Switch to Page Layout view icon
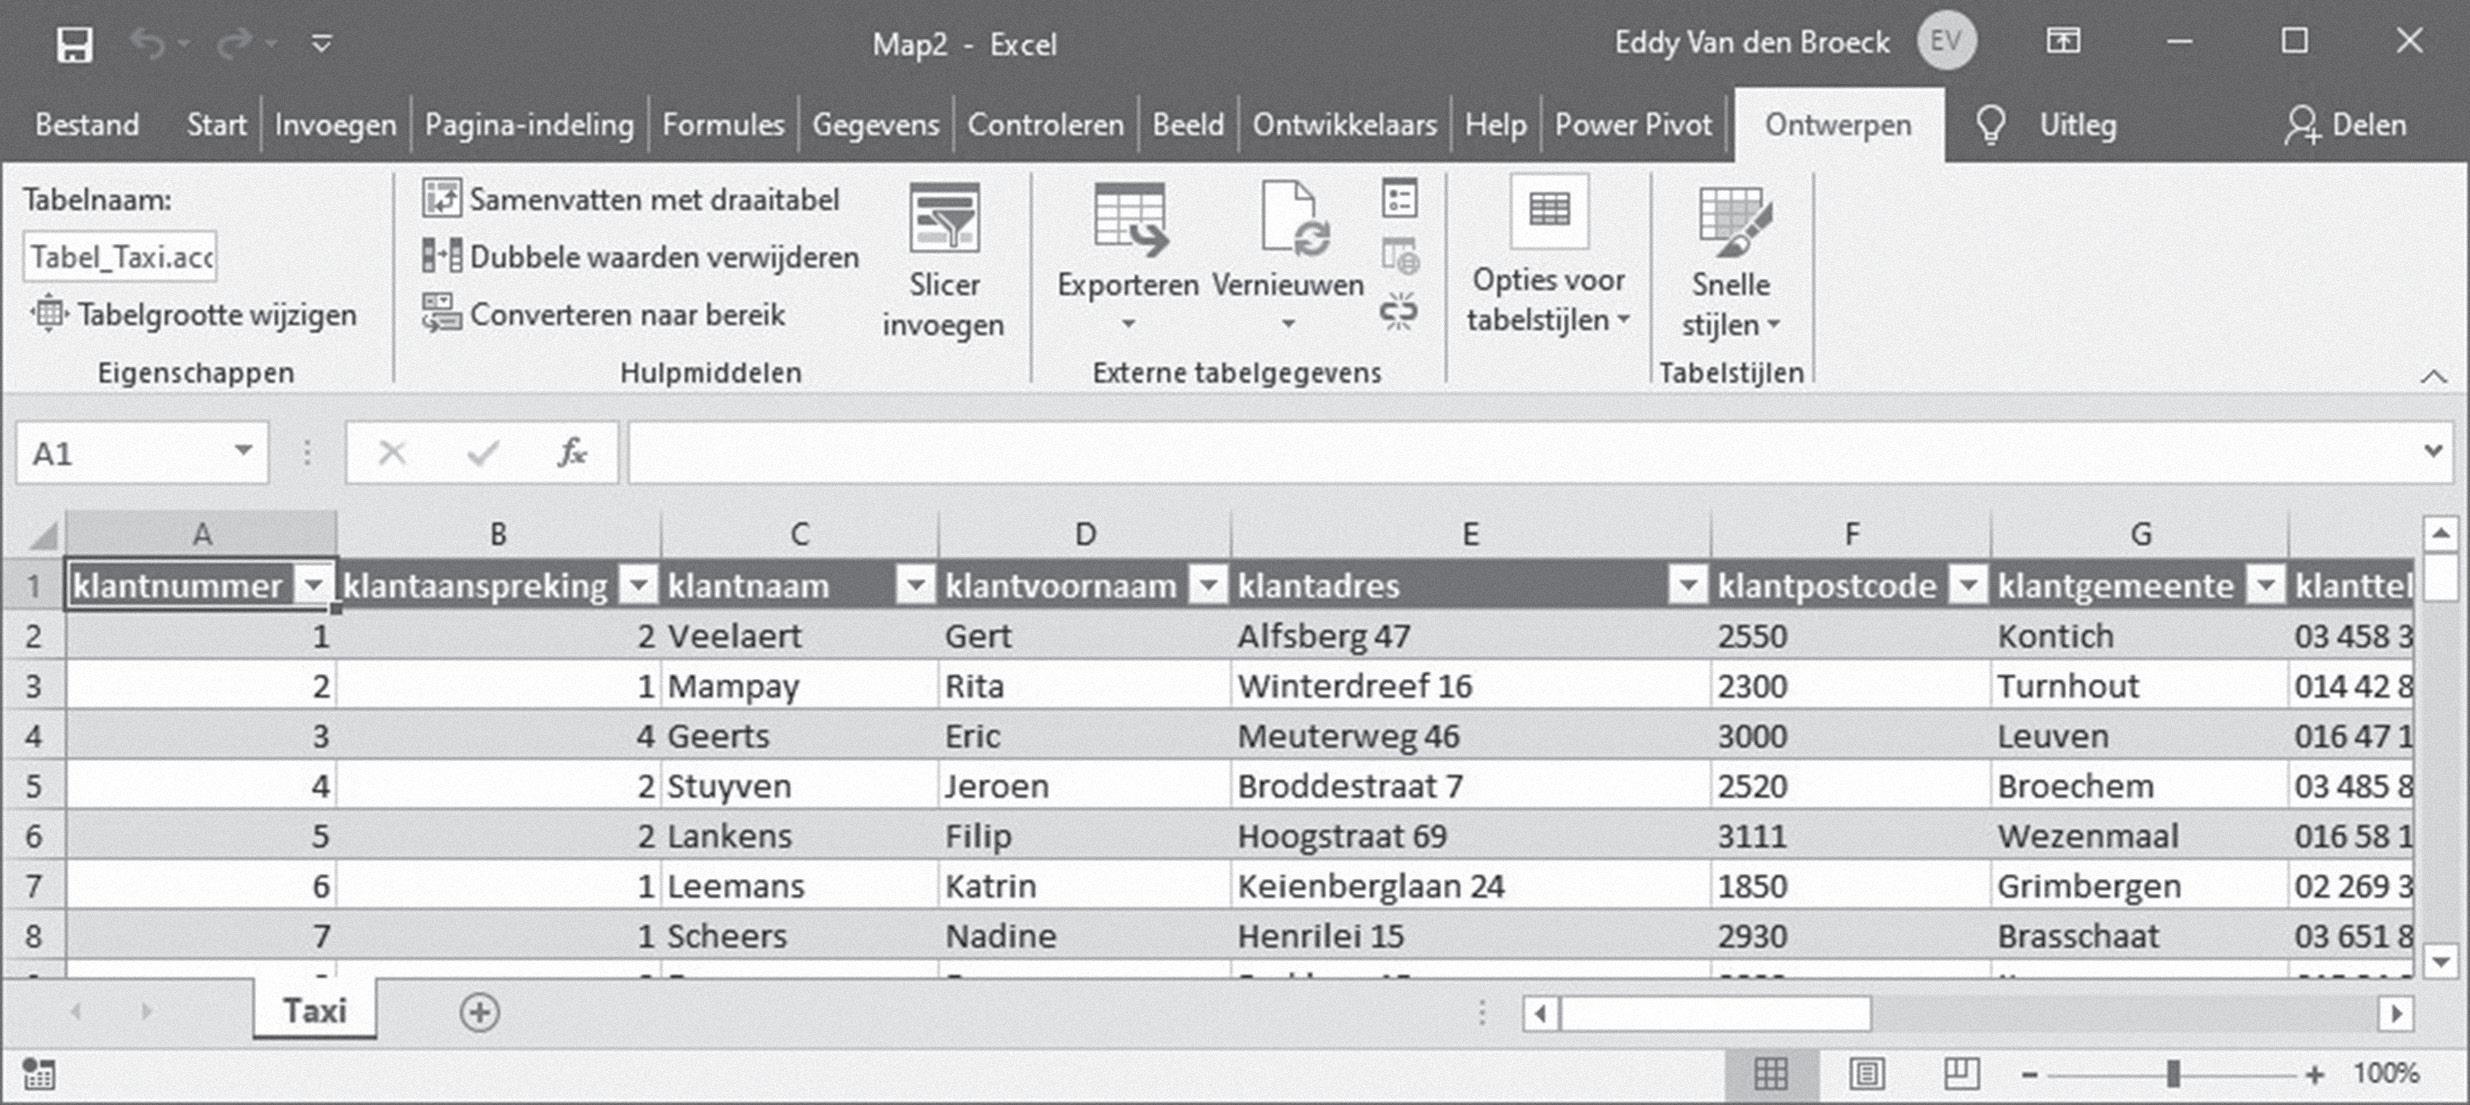The image size is (2470, 1105). pyautogui.click(x=1866, y=1075)
